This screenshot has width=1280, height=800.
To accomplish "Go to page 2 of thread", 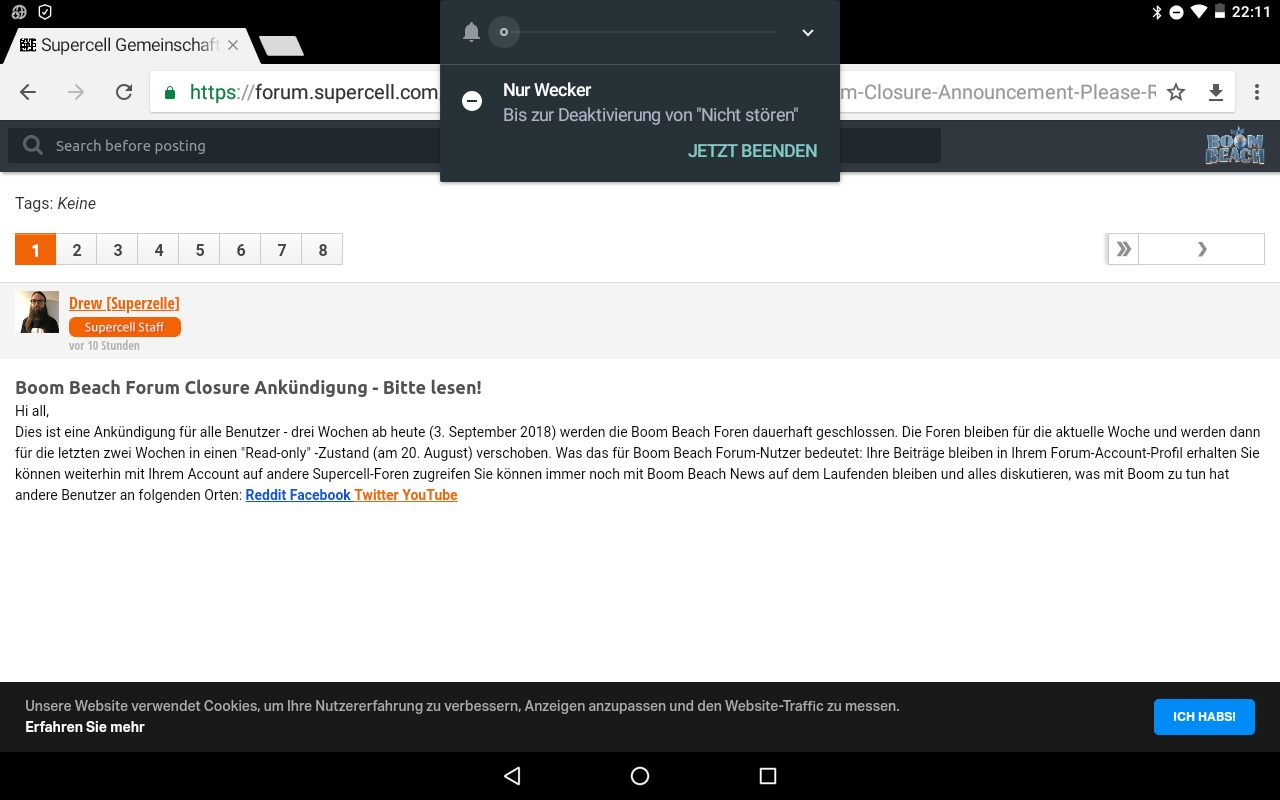I will click(77, 250).
